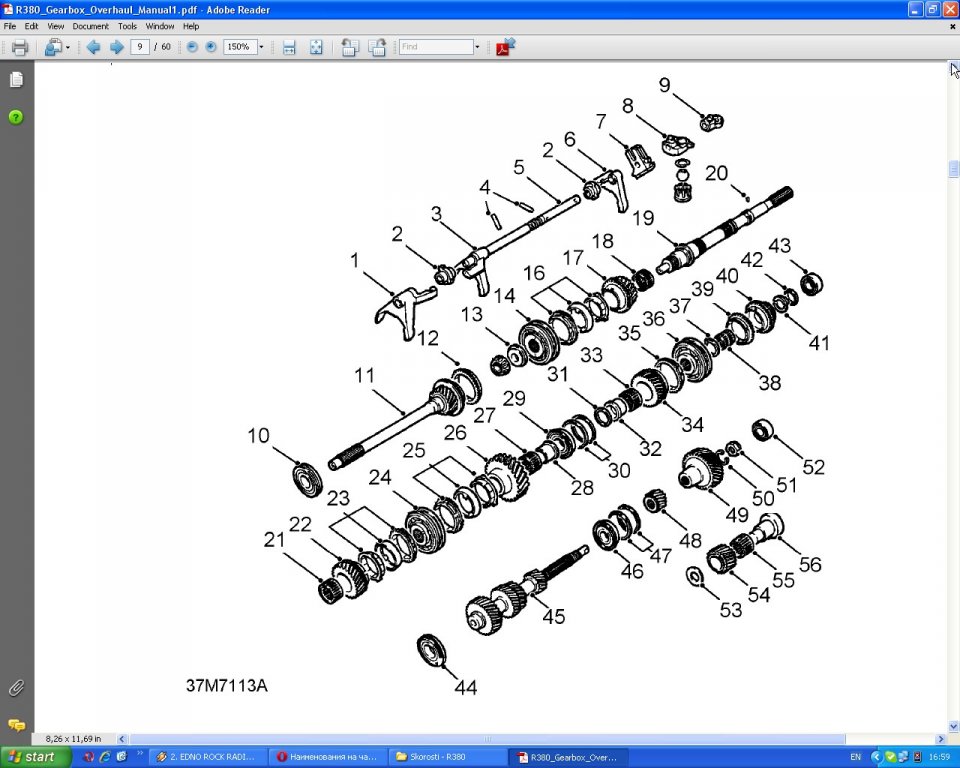The image size is (960, 768).
Task: Open the Attachments paperclip panel
Action: (x=16, y=688)
